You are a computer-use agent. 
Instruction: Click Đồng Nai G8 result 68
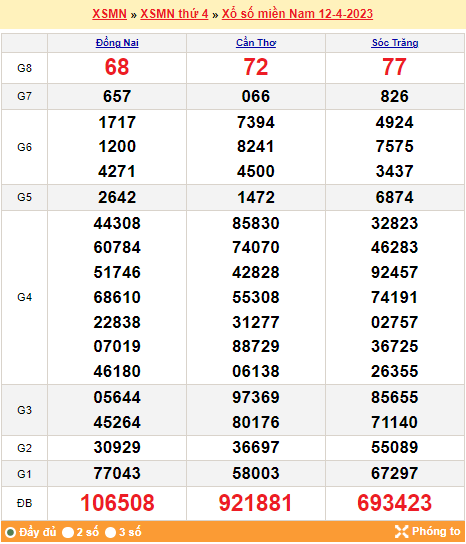click(x=117, y=67)
